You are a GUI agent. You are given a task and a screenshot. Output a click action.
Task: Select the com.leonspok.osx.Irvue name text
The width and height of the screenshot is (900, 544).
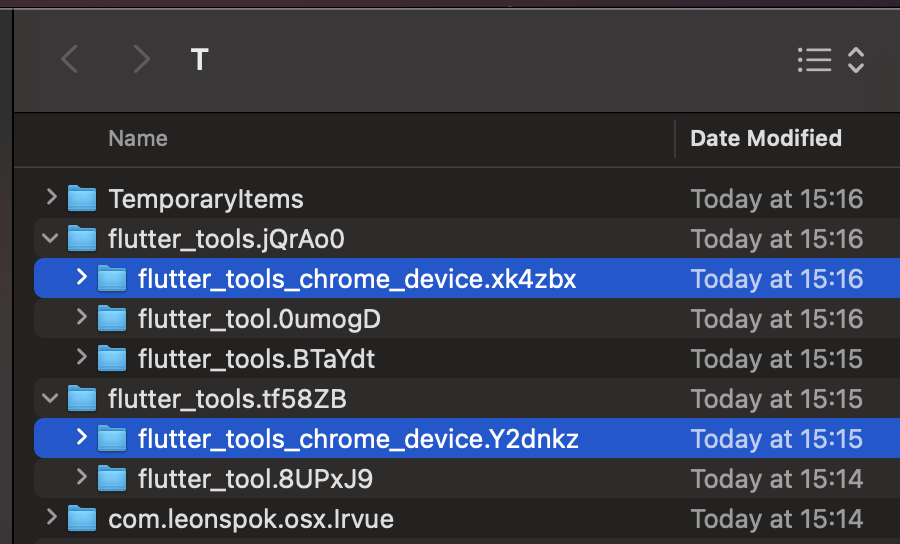[251, 520]
